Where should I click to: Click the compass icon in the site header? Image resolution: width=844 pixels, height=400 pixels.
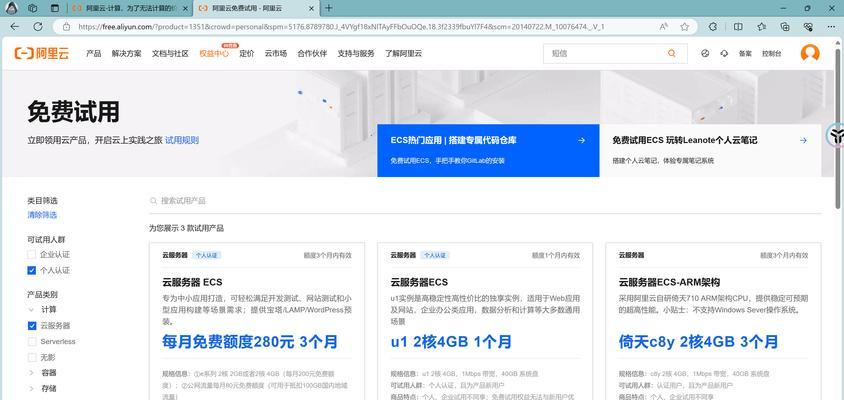(706, 53)
